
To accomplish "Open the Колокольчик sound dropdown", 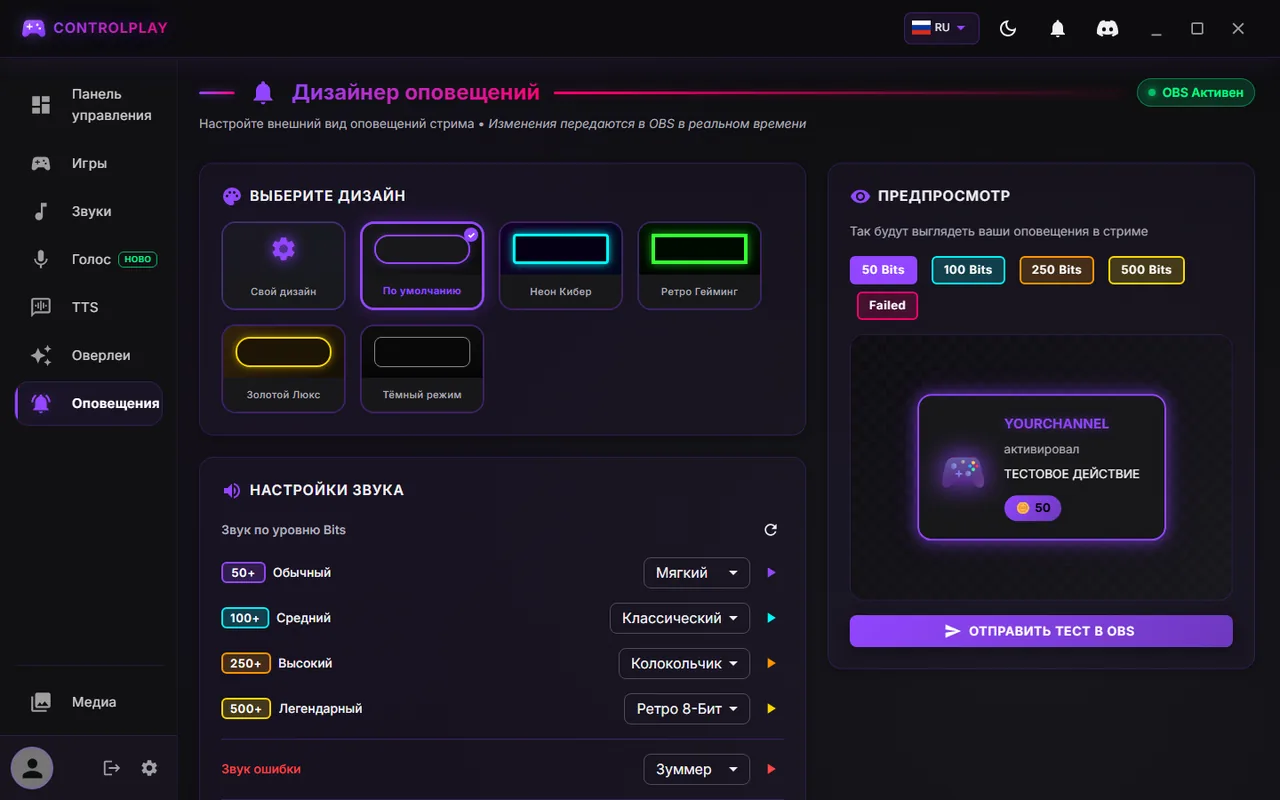I will tap(684, 663).
